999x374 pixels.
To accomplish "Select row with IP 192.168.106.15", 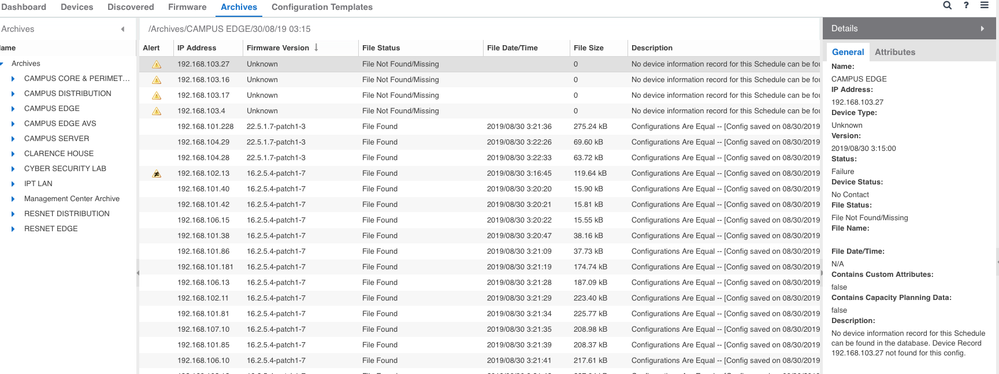I will click(480, 220).
